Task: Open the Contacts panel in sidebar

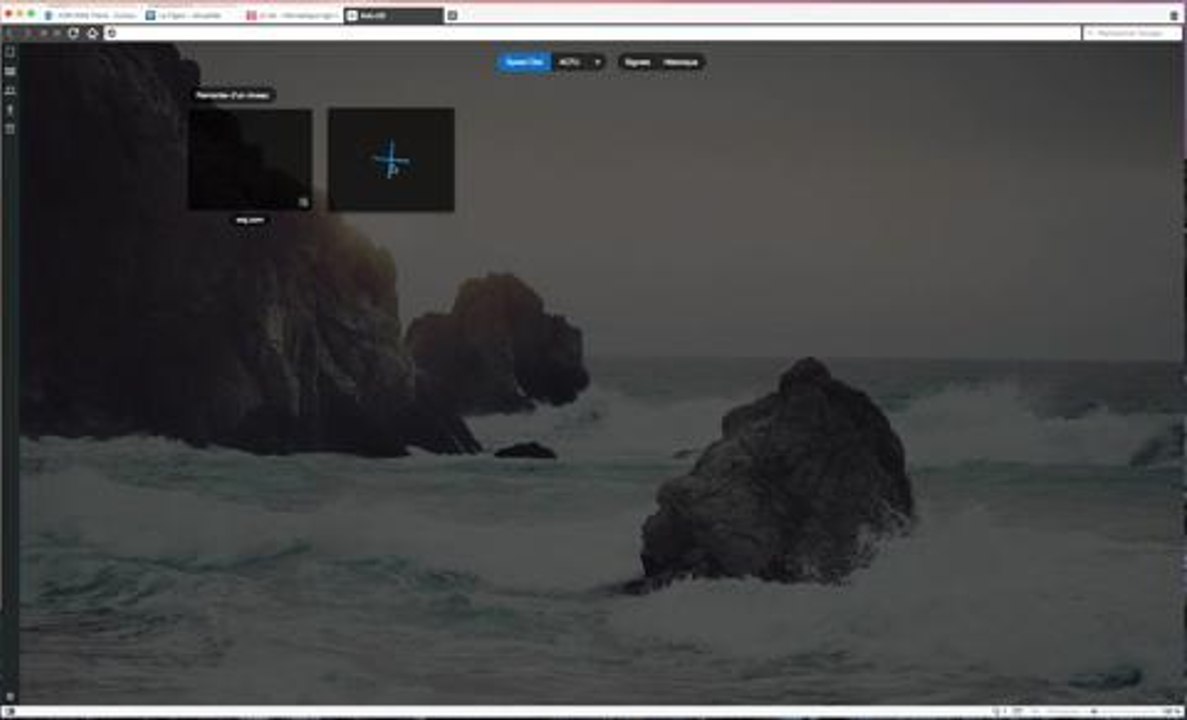Action: coord(10,91)
